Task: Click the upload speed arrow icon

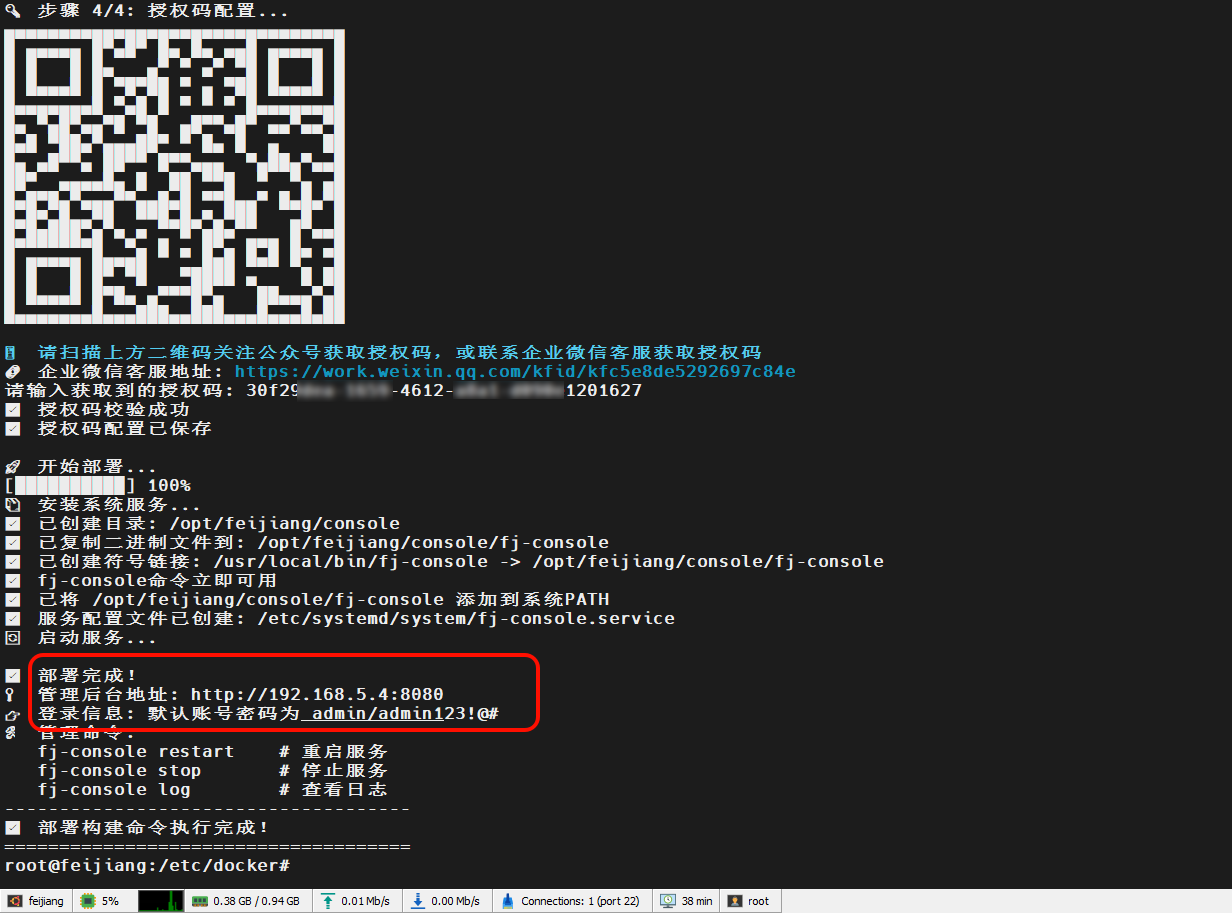Action: (x=328, y=901)
